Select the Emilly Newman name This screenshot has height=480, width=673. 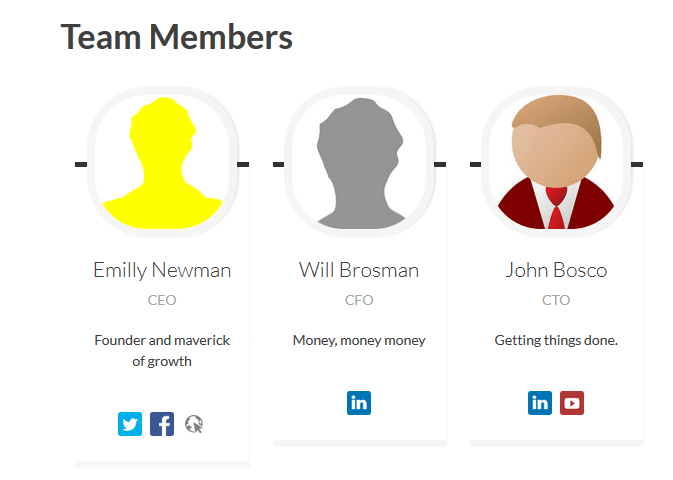pyautogui.click(x=162, y=270)
